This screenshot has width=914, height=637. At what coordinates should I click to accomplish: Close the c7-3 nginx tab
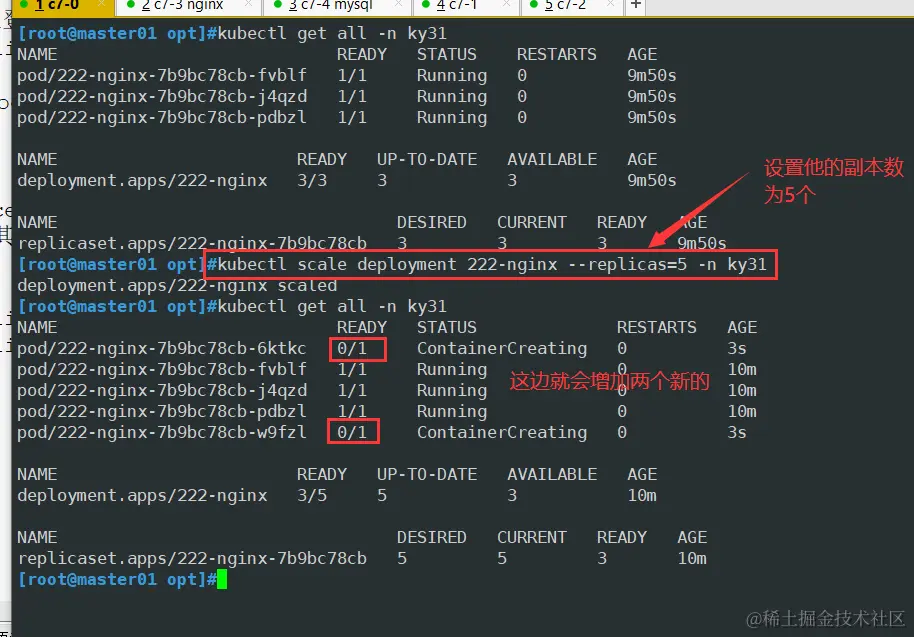click(248, 5)
